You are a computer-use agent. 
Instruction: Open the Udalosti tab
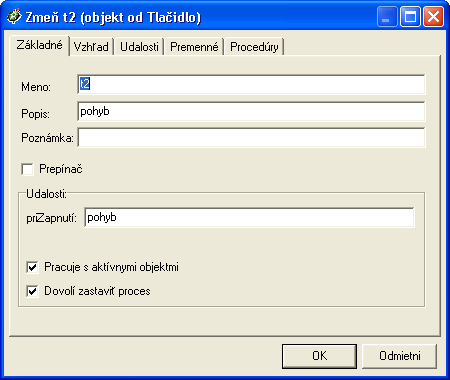point(139,47)
